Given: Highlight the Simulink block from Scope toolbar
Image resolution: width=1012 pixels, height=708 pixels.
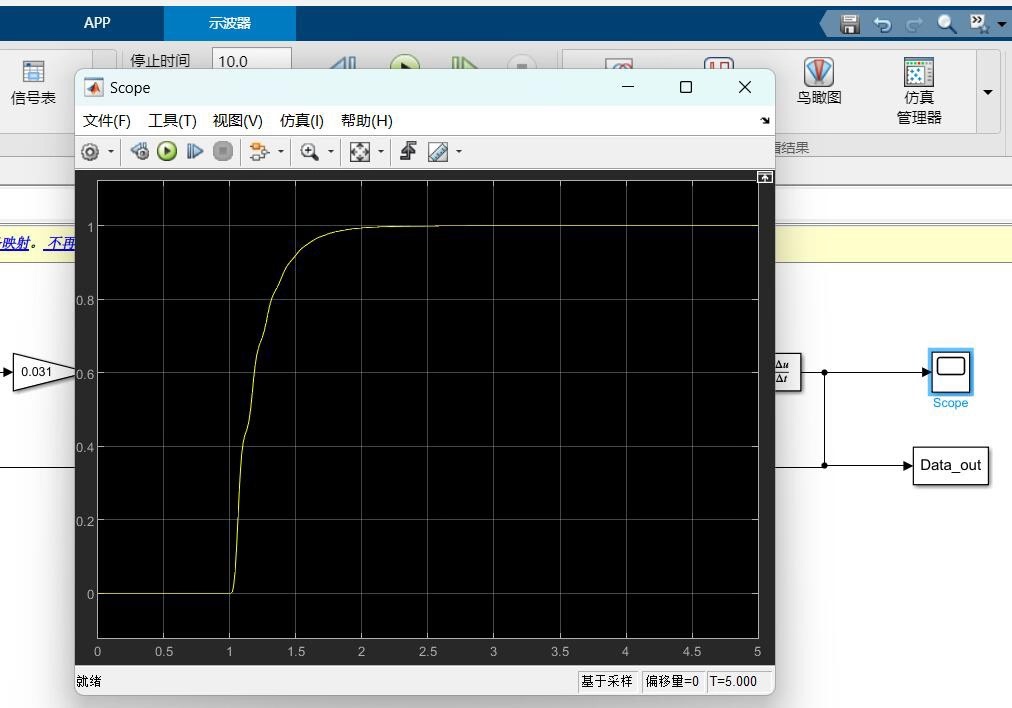Looking at the screenshot, I should click(259, 152).
